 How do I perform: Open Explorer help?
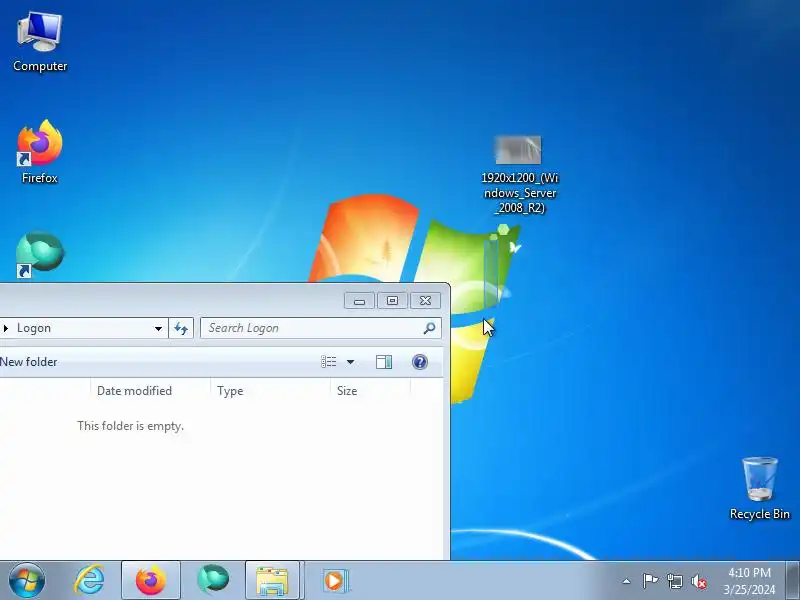pos(420,362)
